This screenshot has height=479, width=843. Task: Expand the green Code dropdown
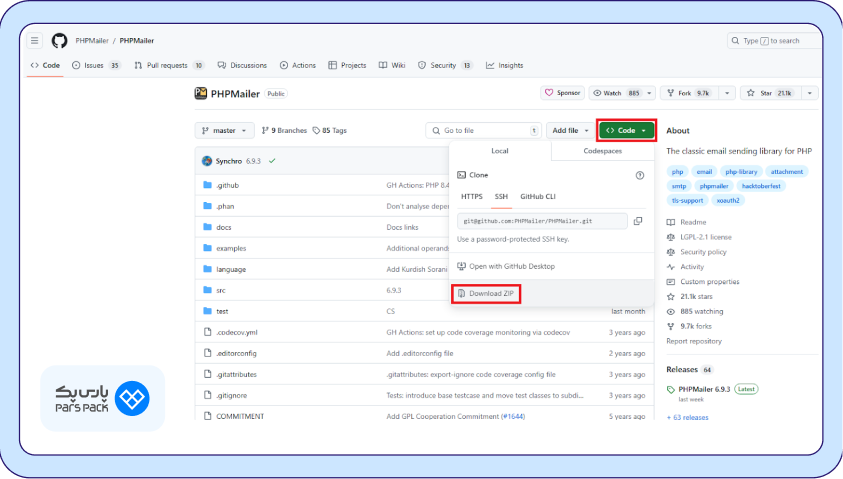626,130
